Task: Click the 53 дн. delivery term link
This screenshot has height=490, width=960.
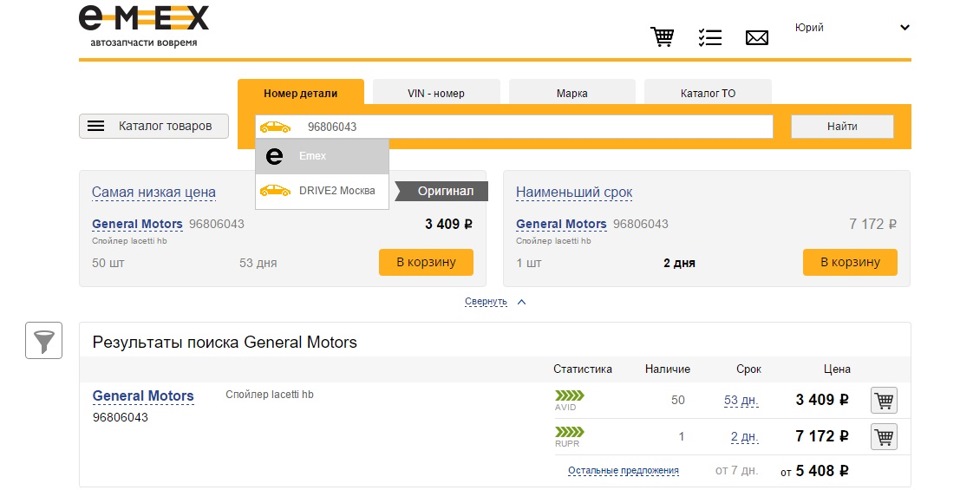Action: tap(741, 401)
